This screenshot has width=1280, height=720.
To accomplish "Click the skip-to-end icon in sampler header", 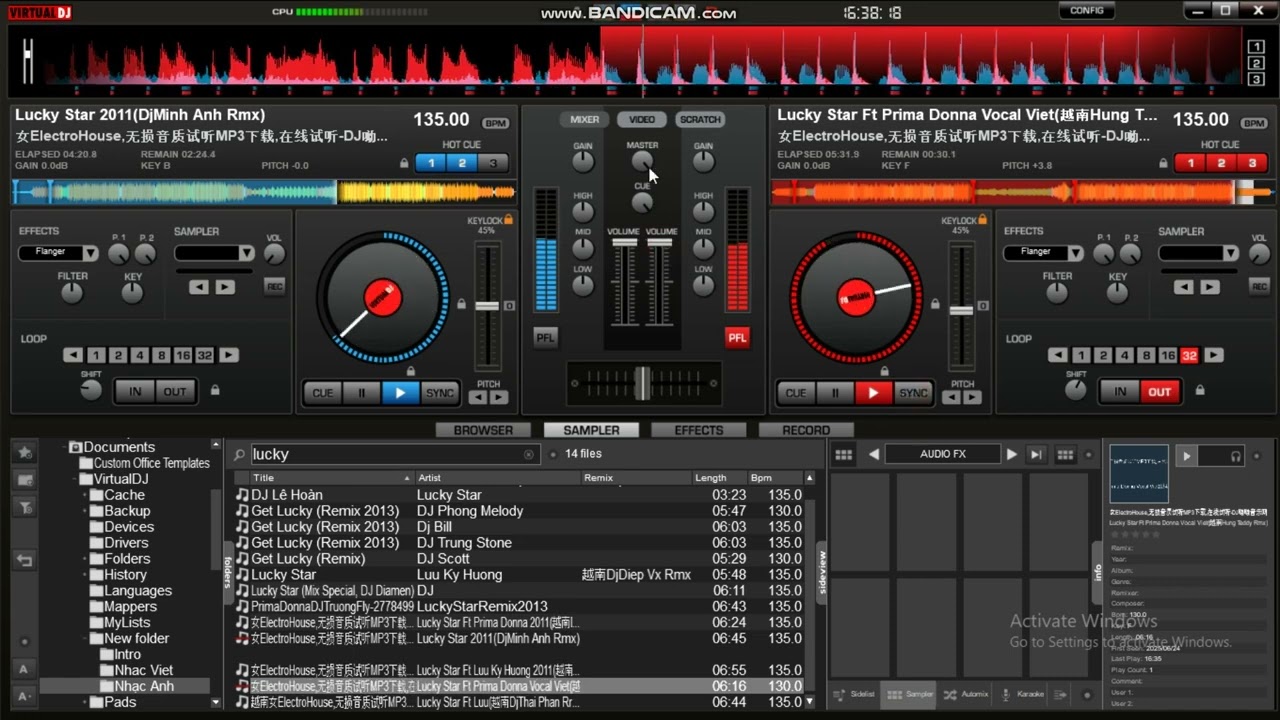I will click(x=1036, y=454).
